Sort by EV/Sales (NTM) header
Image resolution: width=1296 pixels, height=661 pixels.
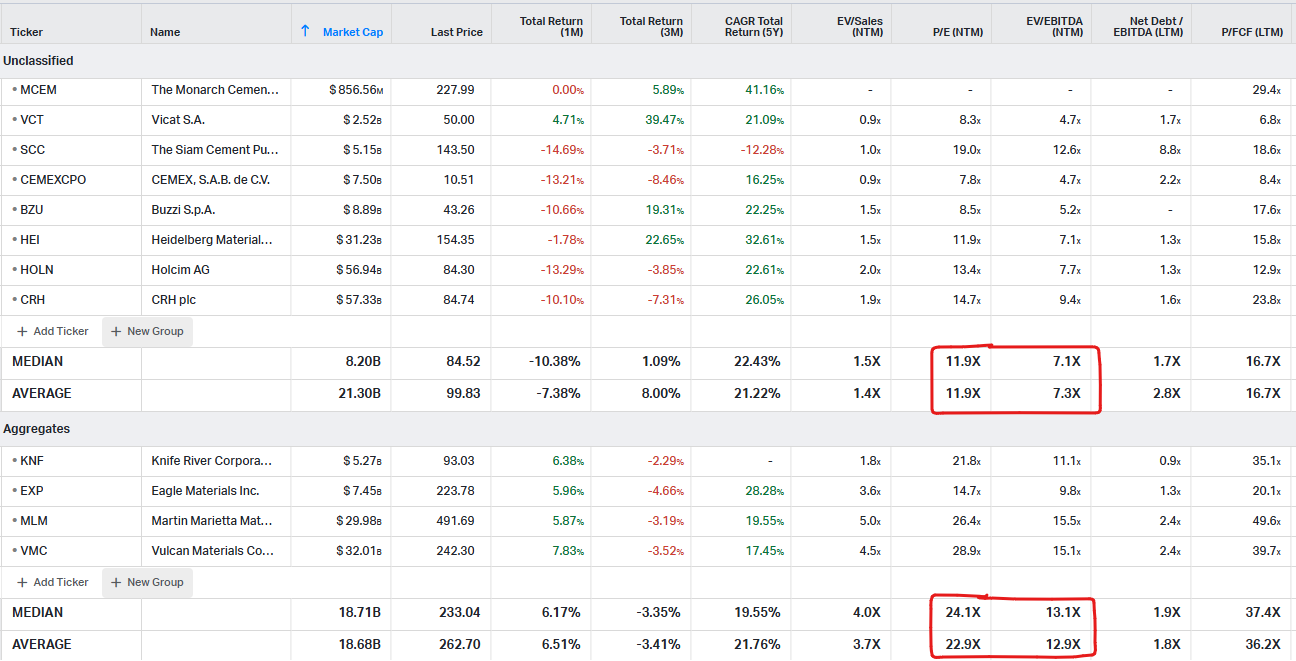click(860, 26)
